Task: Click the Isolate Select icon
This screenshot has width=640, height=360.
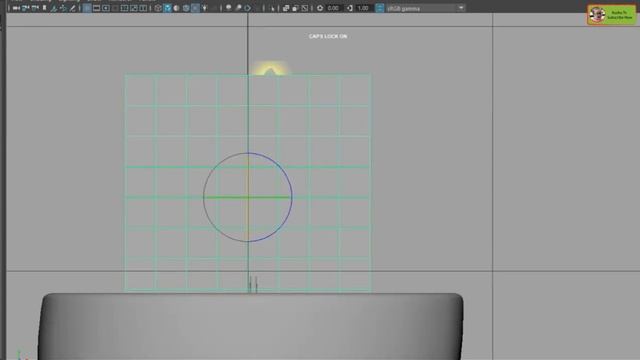Action: (272, 8)
